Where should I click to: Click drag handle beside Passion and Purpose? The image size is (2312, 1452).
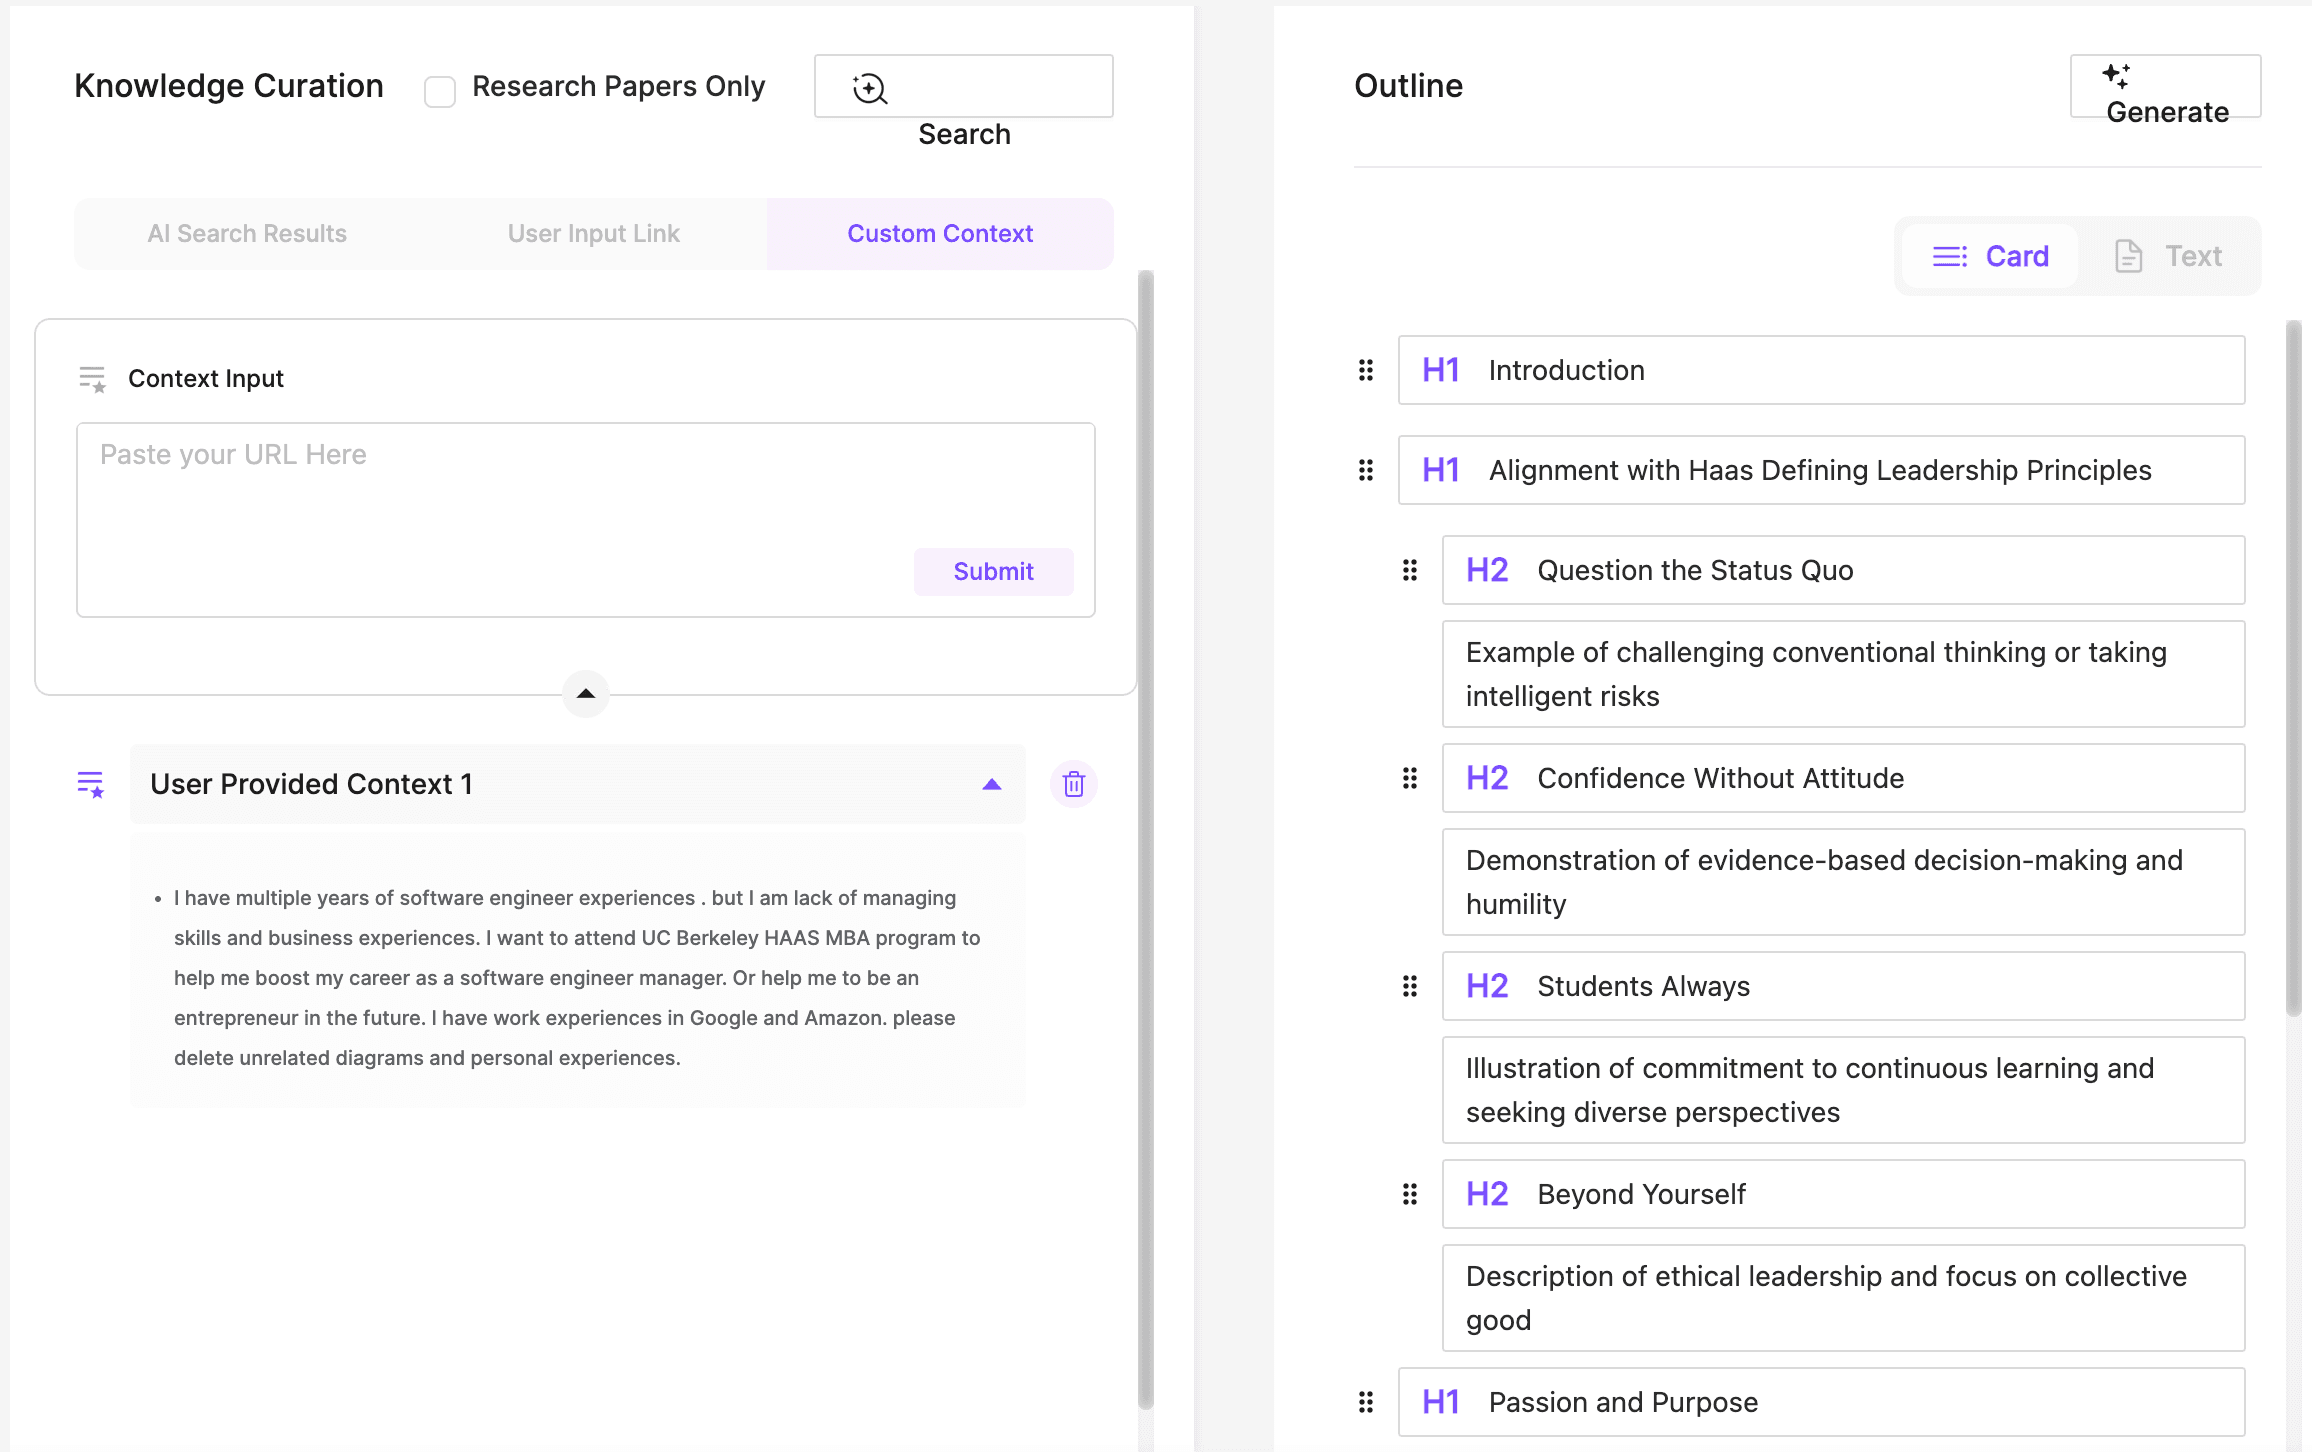[x=1365, y=1402]
